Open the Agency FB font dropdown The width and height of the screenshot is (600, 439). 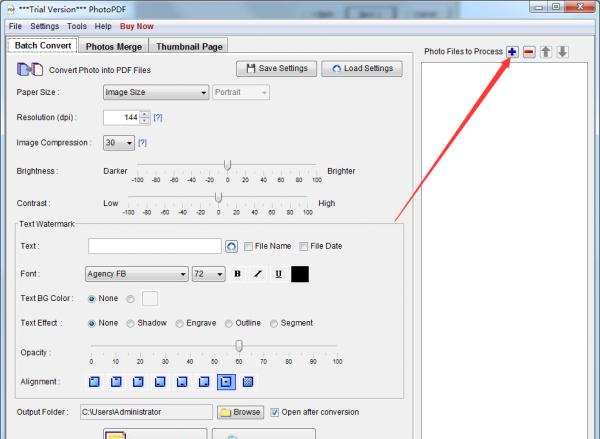click(137, 274)
